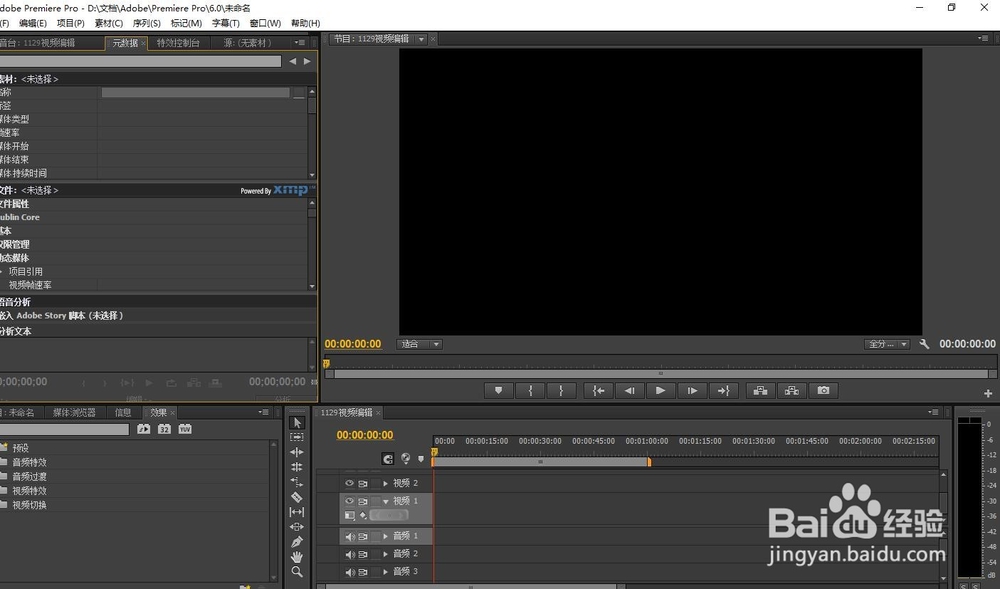The height and width of the screenshot is (589, 1000).
Task: Select the Razor tool
Action: pyautogui.click(x=297, y=497)
